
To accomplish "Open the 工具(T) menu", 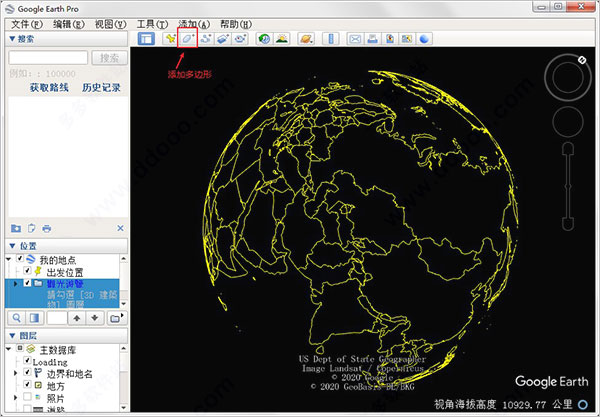I will coord(152,24).
